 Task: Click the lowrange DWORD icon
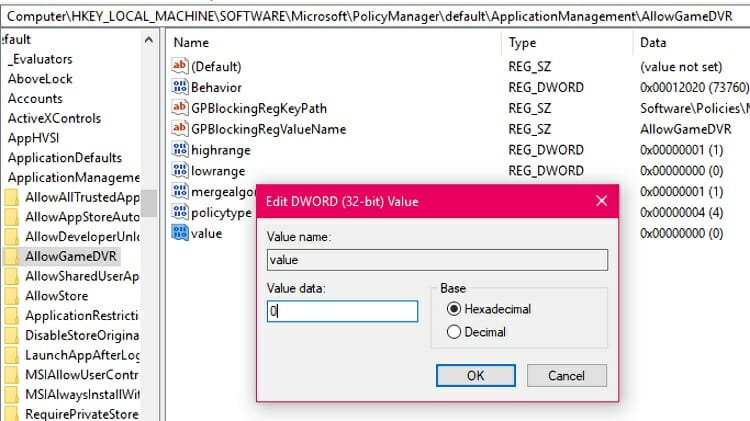179,170
